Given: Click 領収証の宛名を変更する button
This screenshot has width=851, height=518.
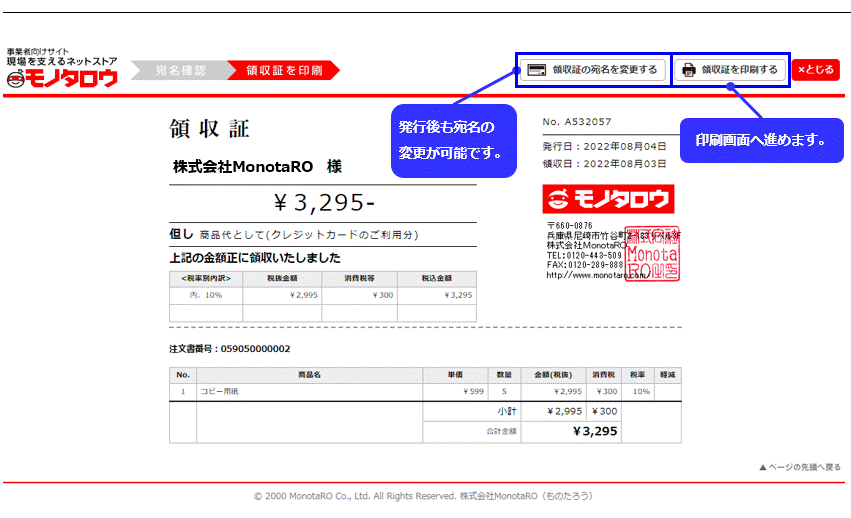Looking at the screenshot, I should [593, 70].
